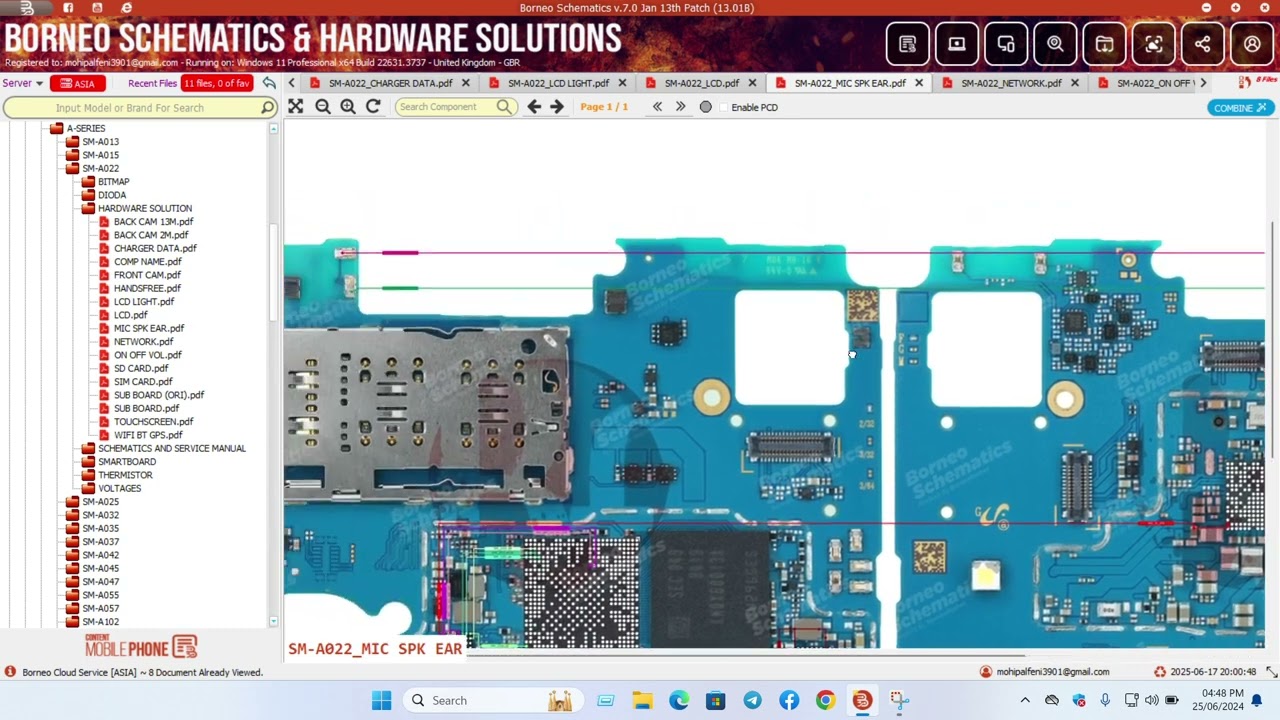Close the SM-A022_CHARGER DATA.pdf tab
The height and width of the screenshot is (720, 1280).
(465, 83)
